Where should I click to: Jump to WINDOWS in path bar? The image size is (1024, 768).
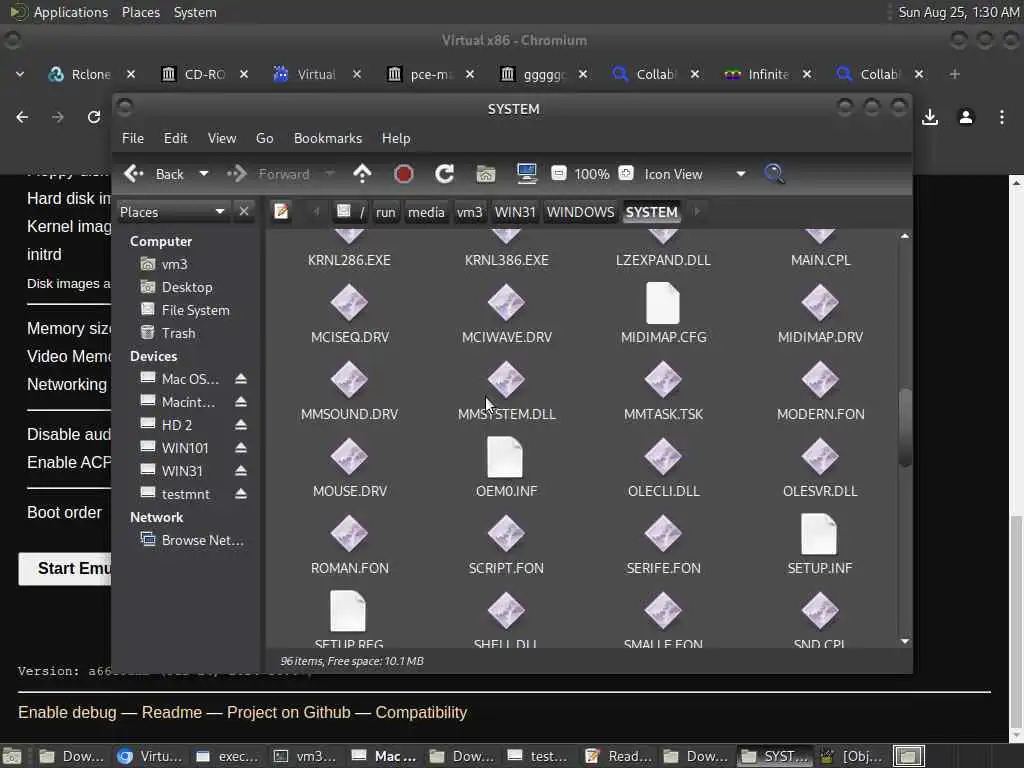581,212
